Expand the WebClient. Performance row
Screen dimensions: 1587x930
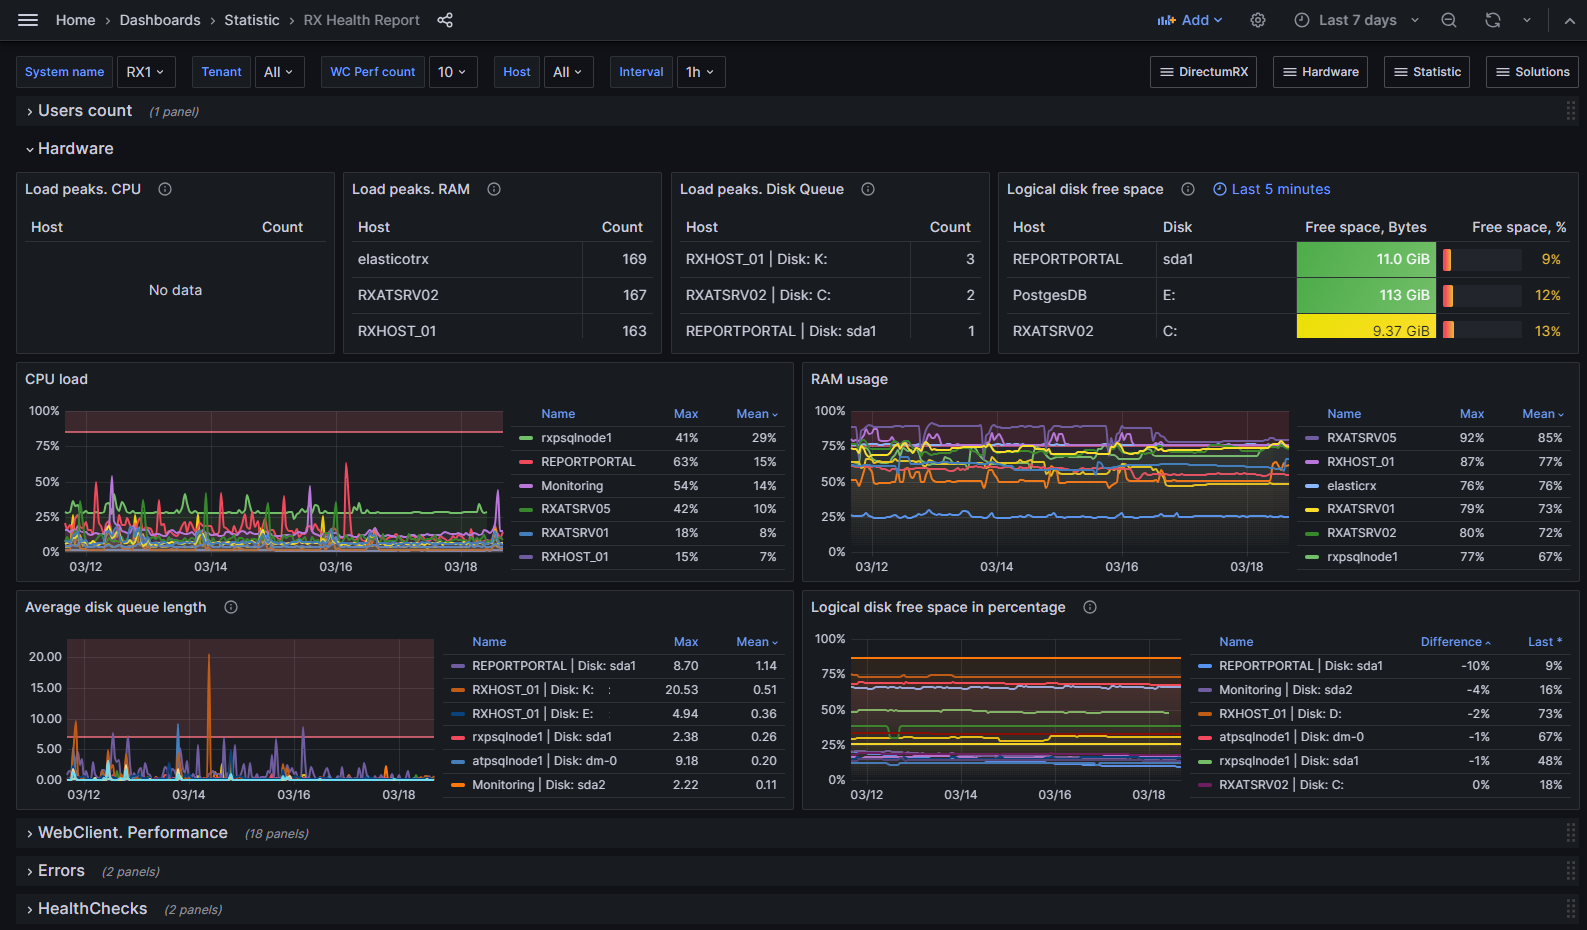(x=132, y=833)
